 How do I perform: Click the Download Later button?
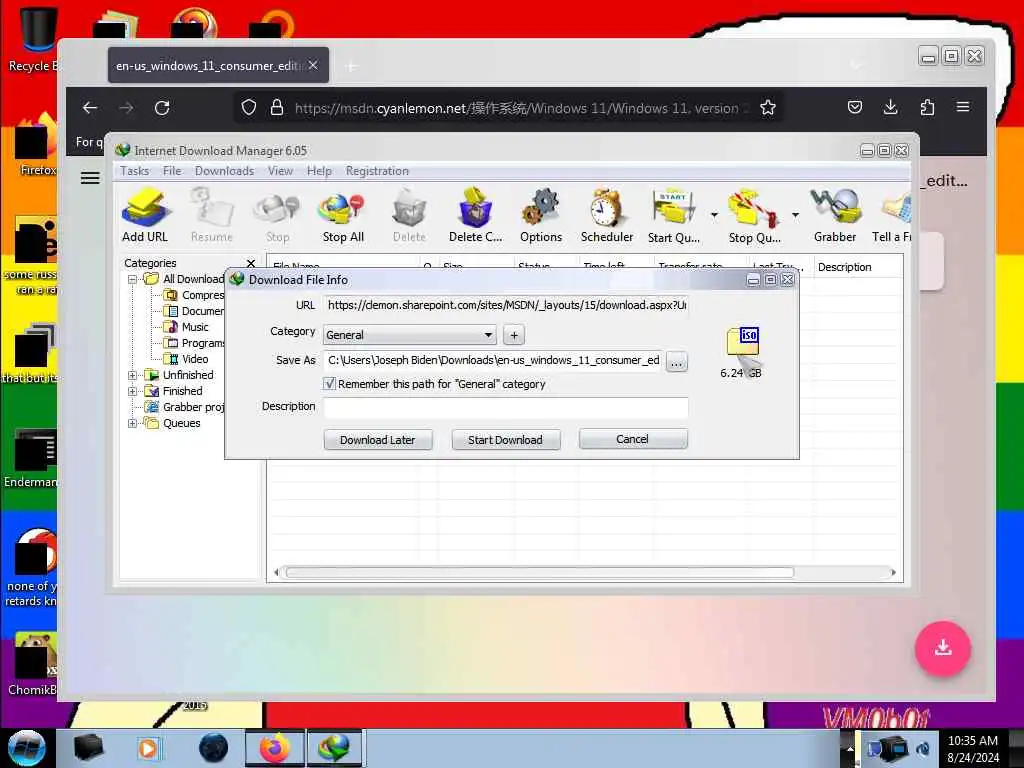pyautogui.click(x=377, y=440)
